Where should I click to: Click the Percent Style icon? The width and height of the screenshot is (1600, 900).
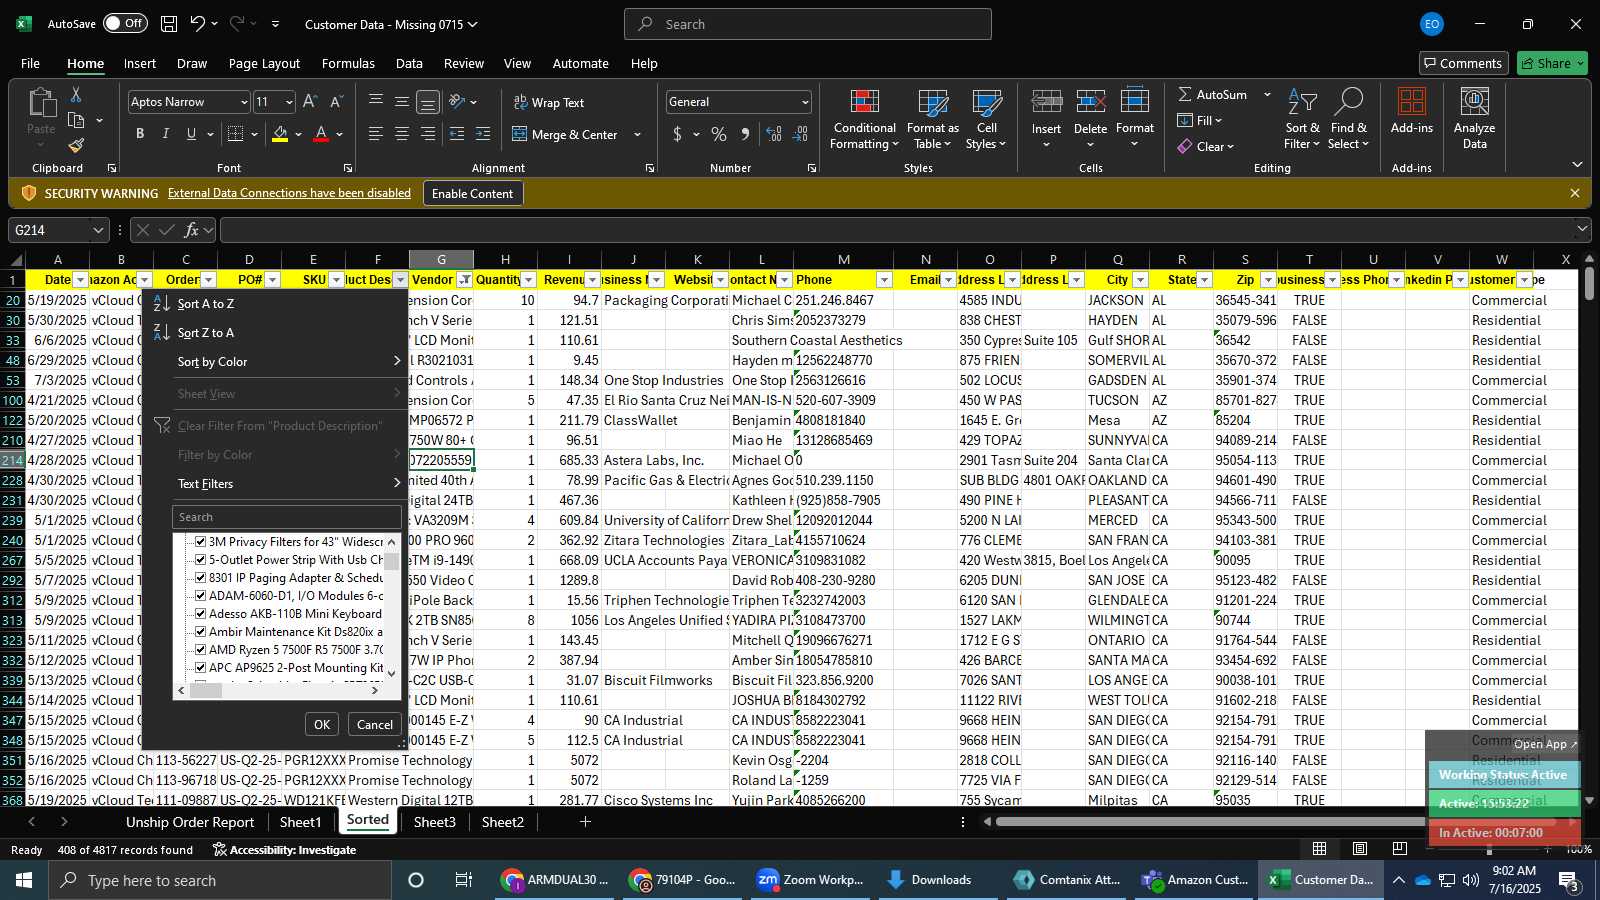click(x=719, y=134)
